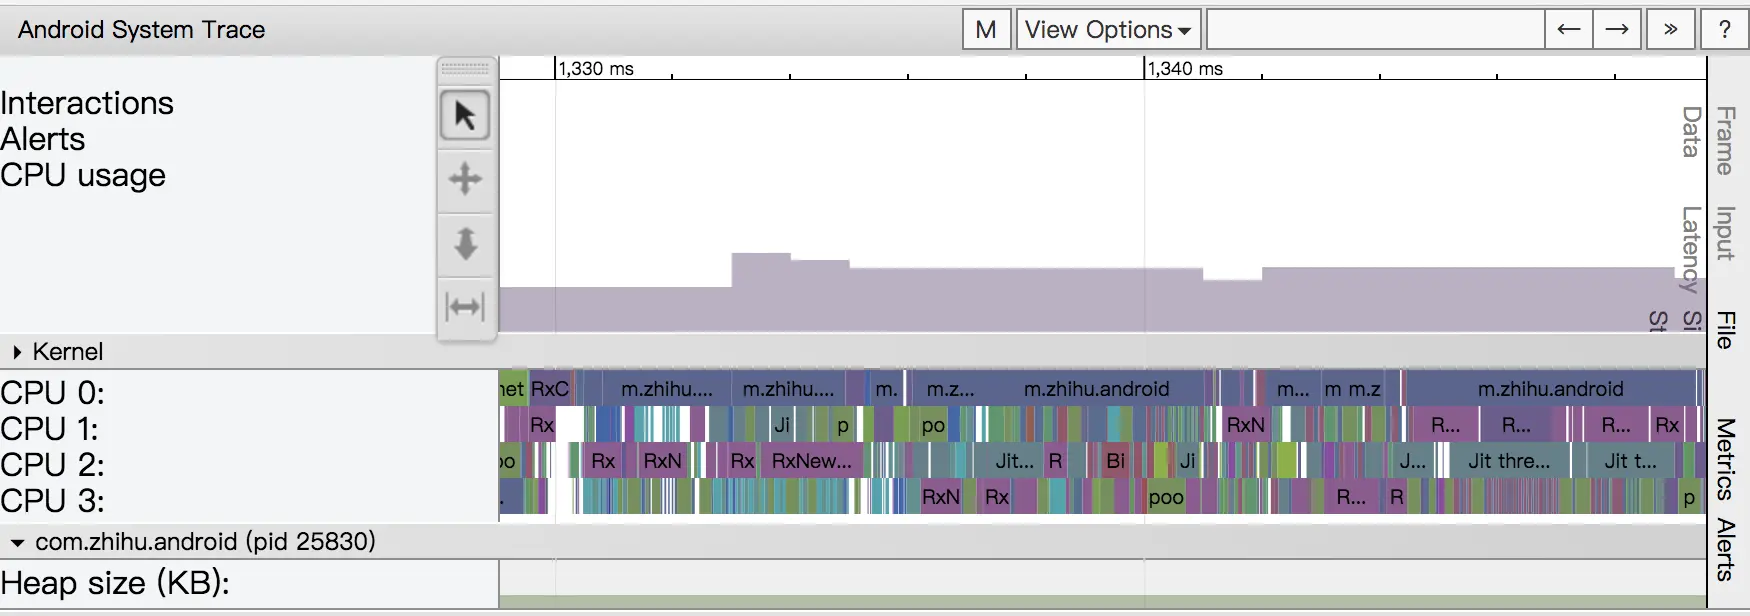Open help with the question mark button

pos(1725,29)
